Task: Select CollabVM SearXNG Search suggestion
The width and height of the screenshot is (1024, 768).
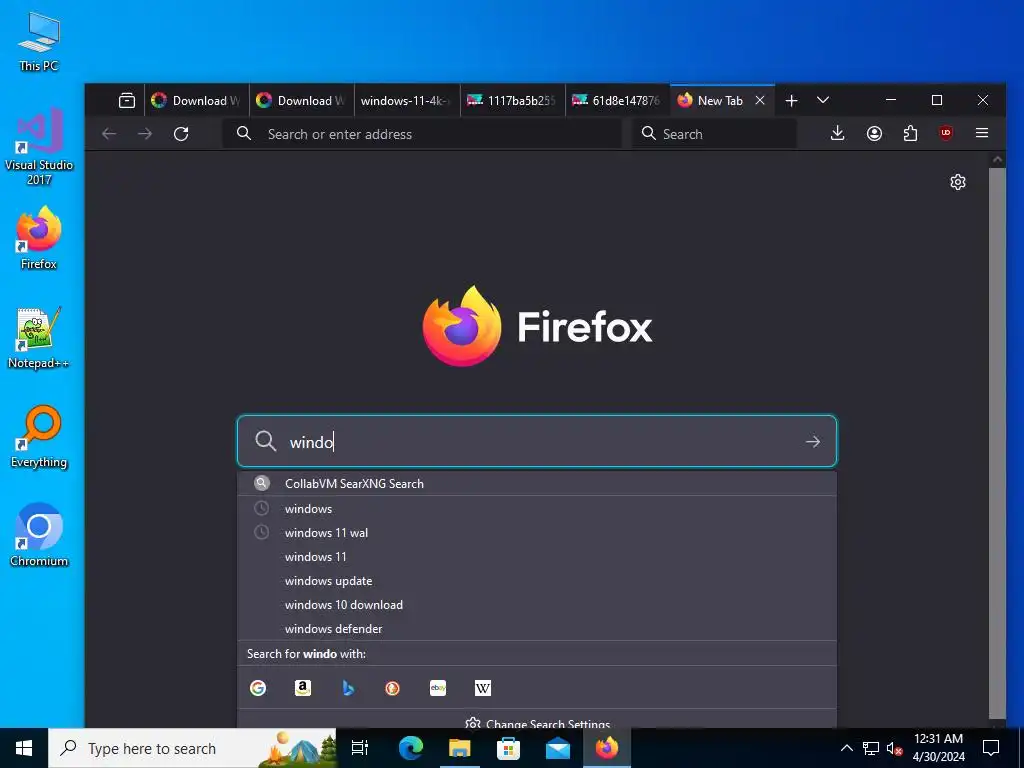Action: point(537,484)
